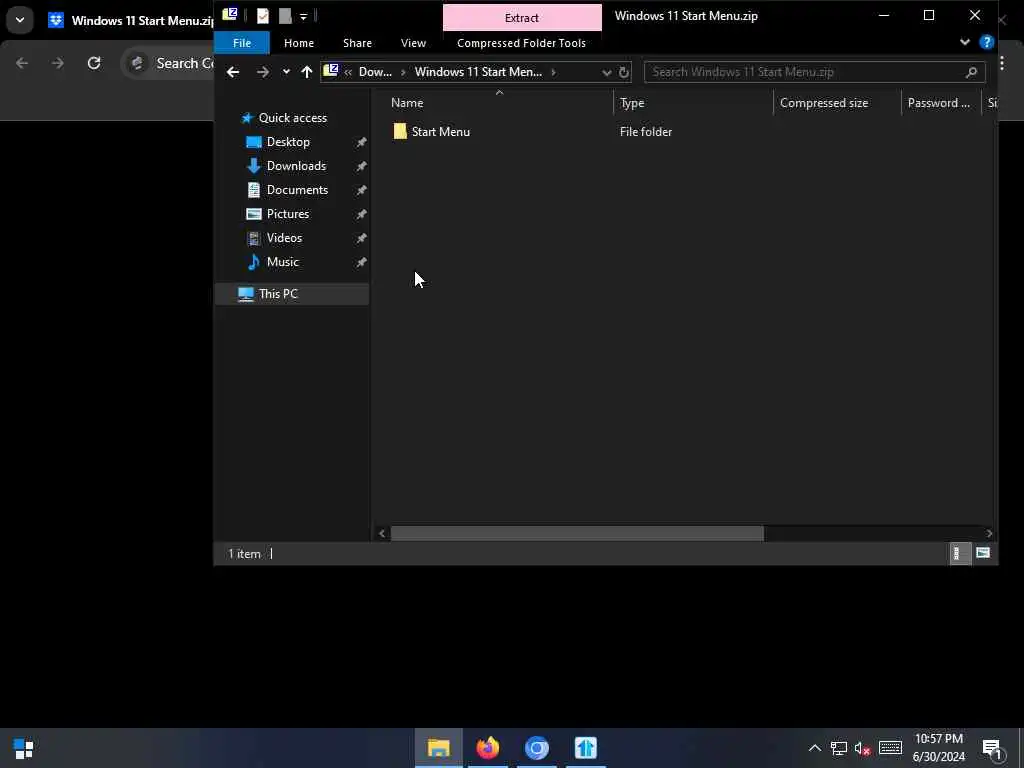The image size is (1024, 768).
Task: Expand breadcrumb chevron after Windows 11 Start Men...
Action: pyautogui.click(x=553, y=72)
